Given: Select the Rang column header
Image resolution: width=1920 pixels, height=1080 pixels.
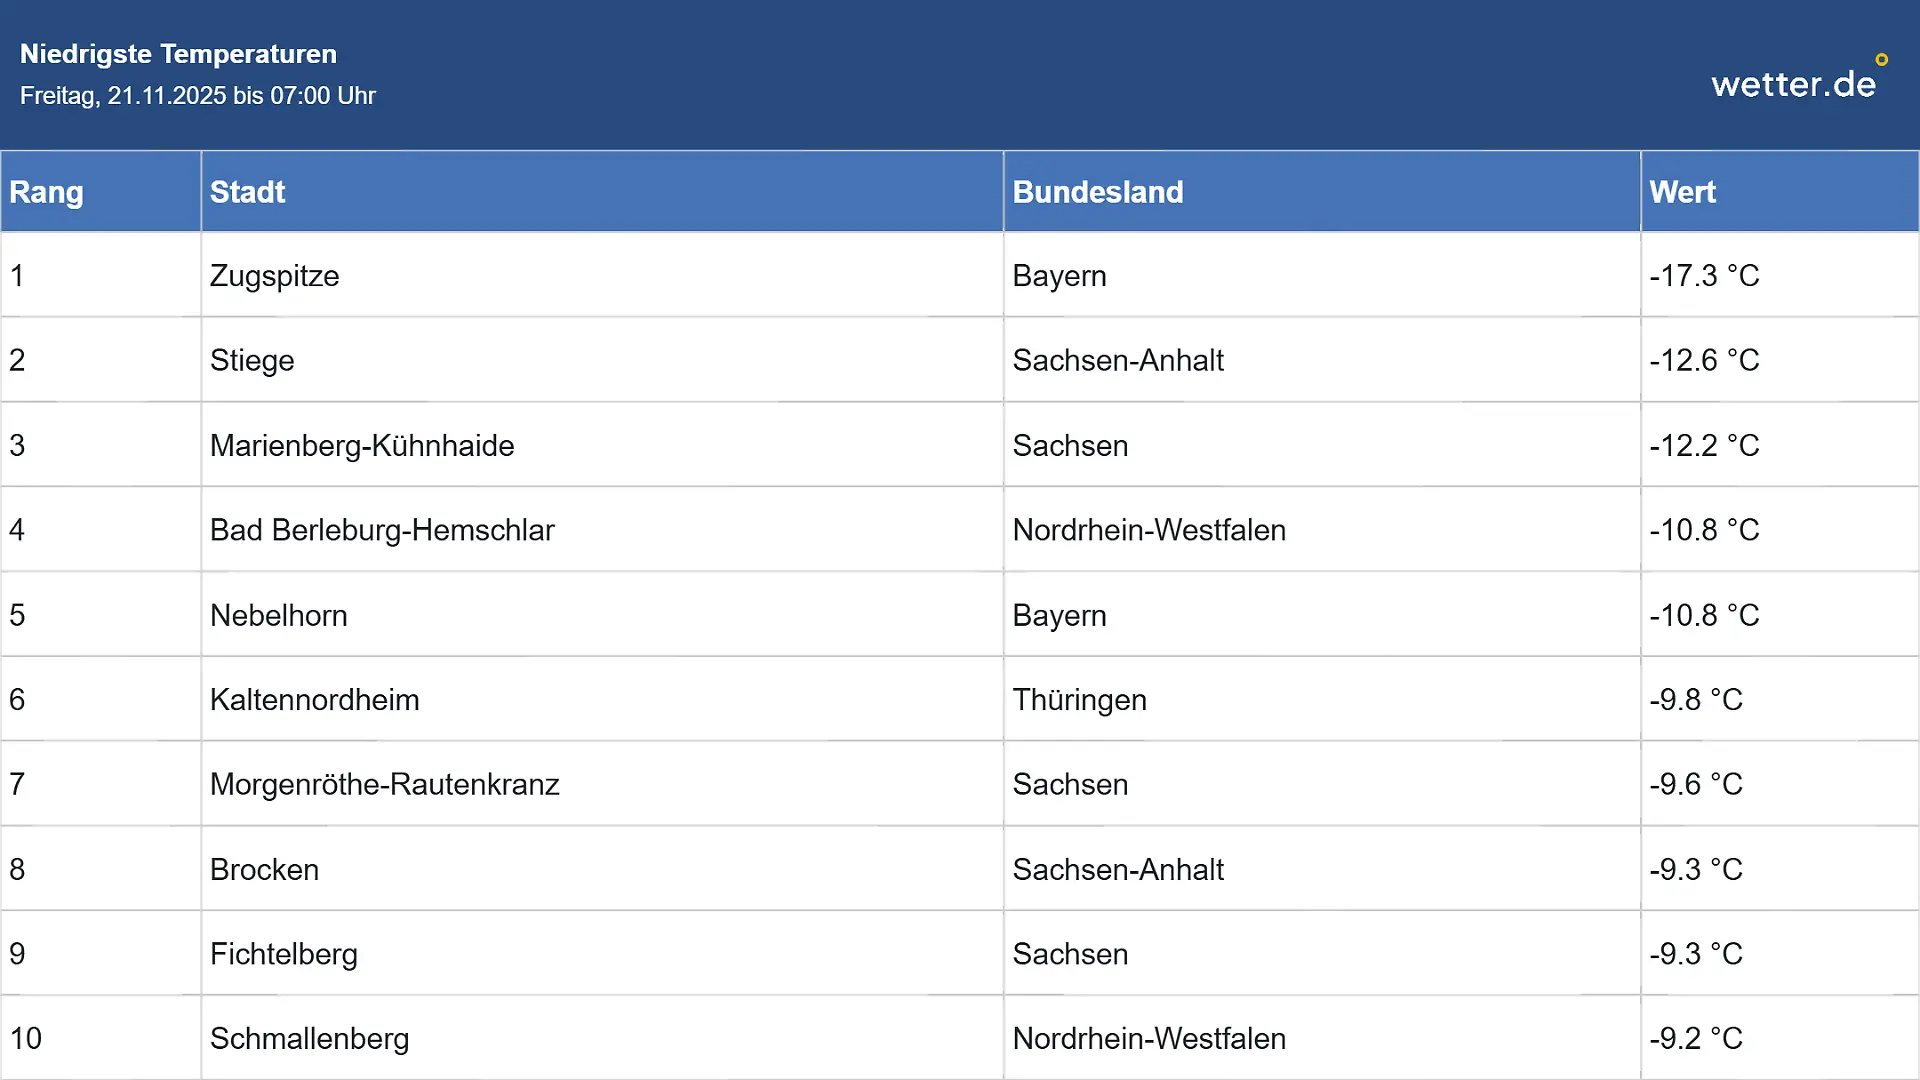Looking at the screenshot, I should coord(100,192).
